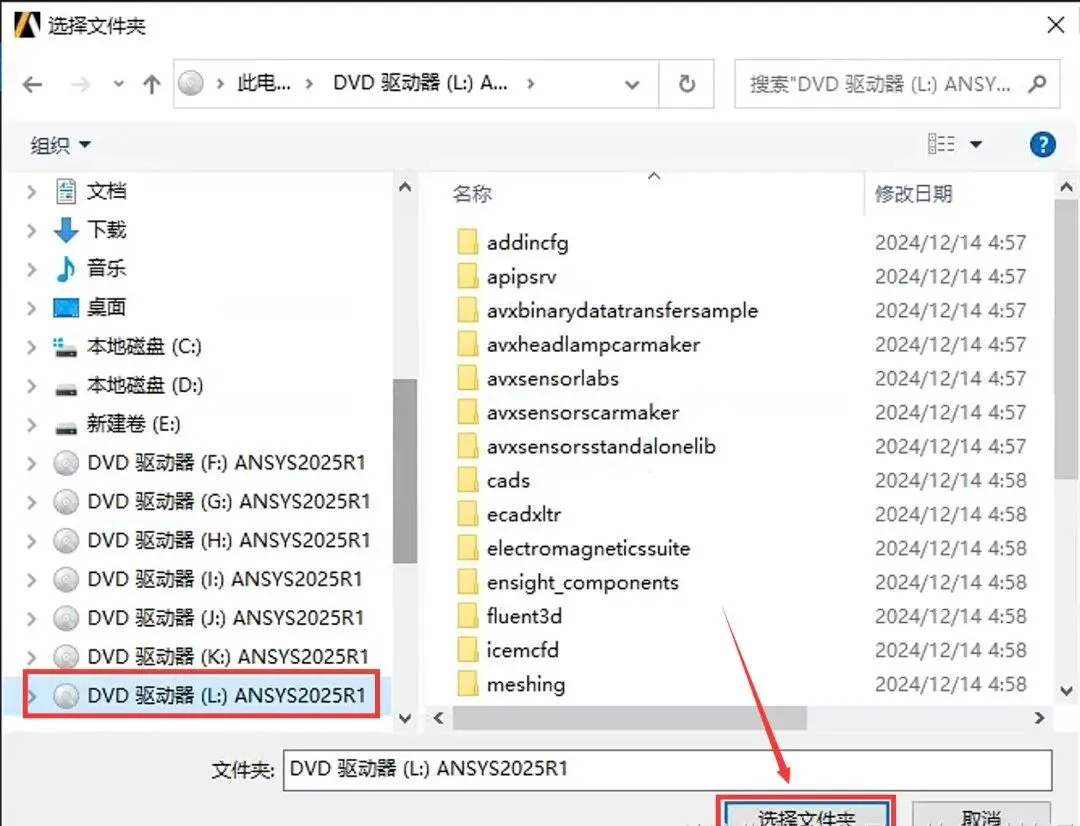Click the file list vertical scrollbar thumb
1080x826 pixels.
[x=1066, y=339]
